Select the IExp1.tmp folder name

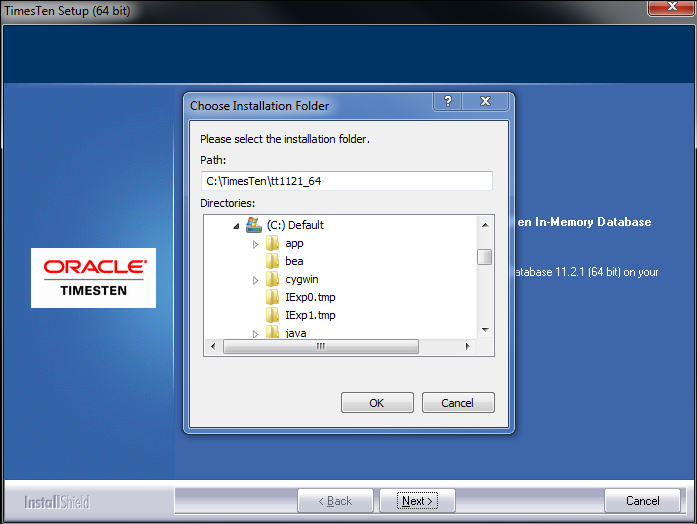point(310,315)
